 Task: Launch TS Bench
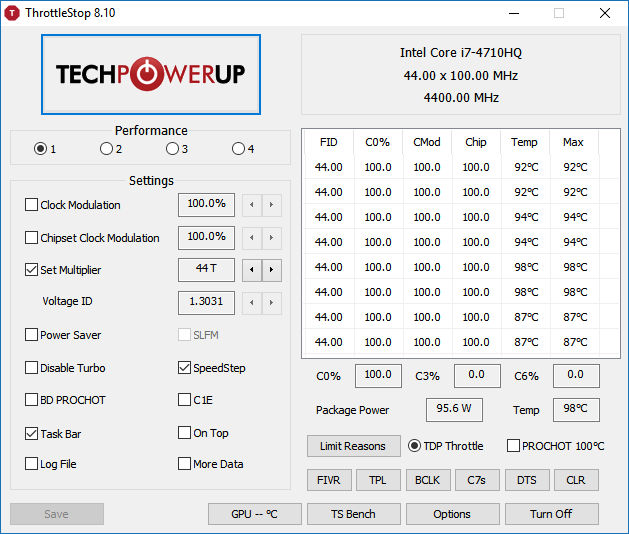tap(353, 514)
